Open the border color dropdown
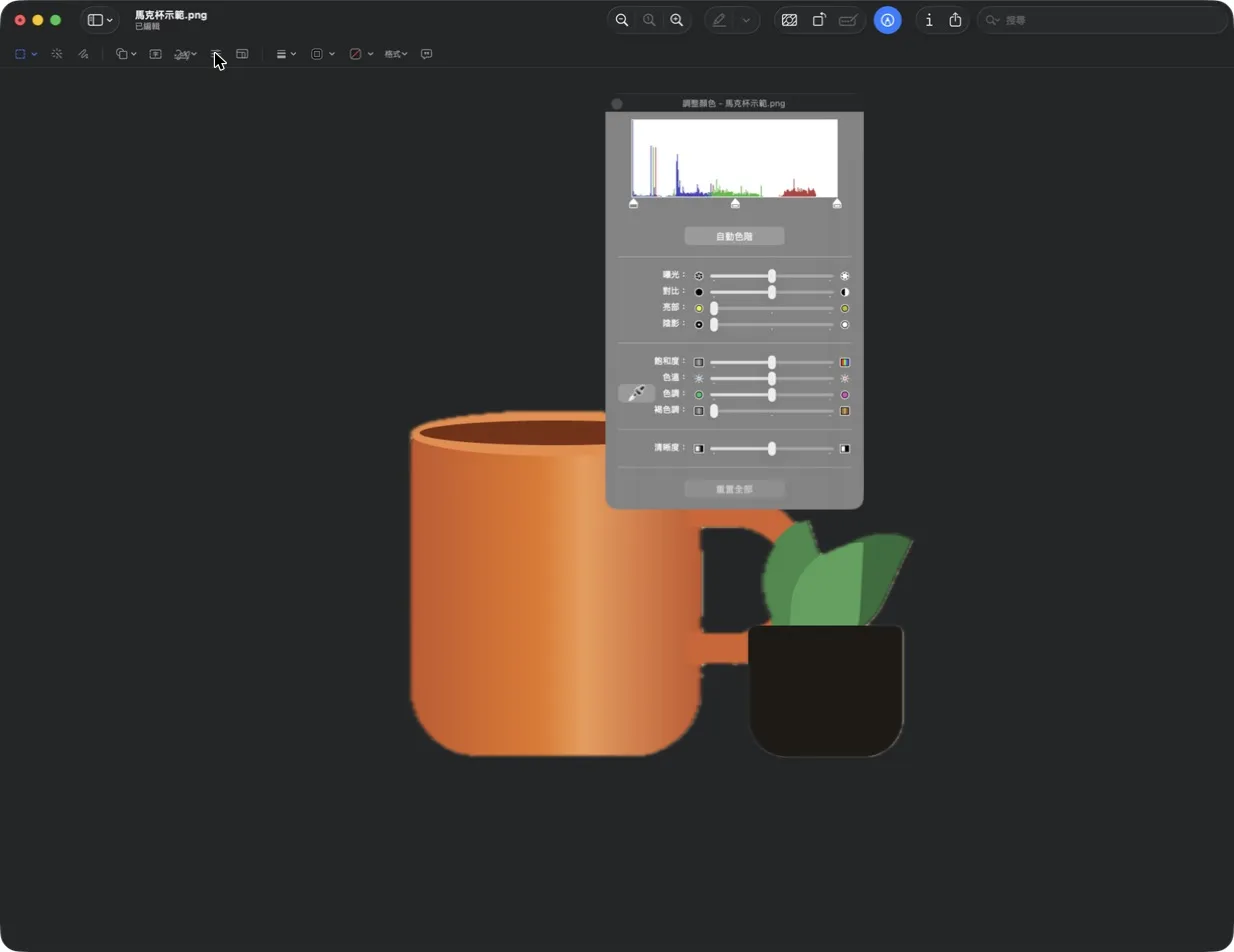 pos(322,54)
